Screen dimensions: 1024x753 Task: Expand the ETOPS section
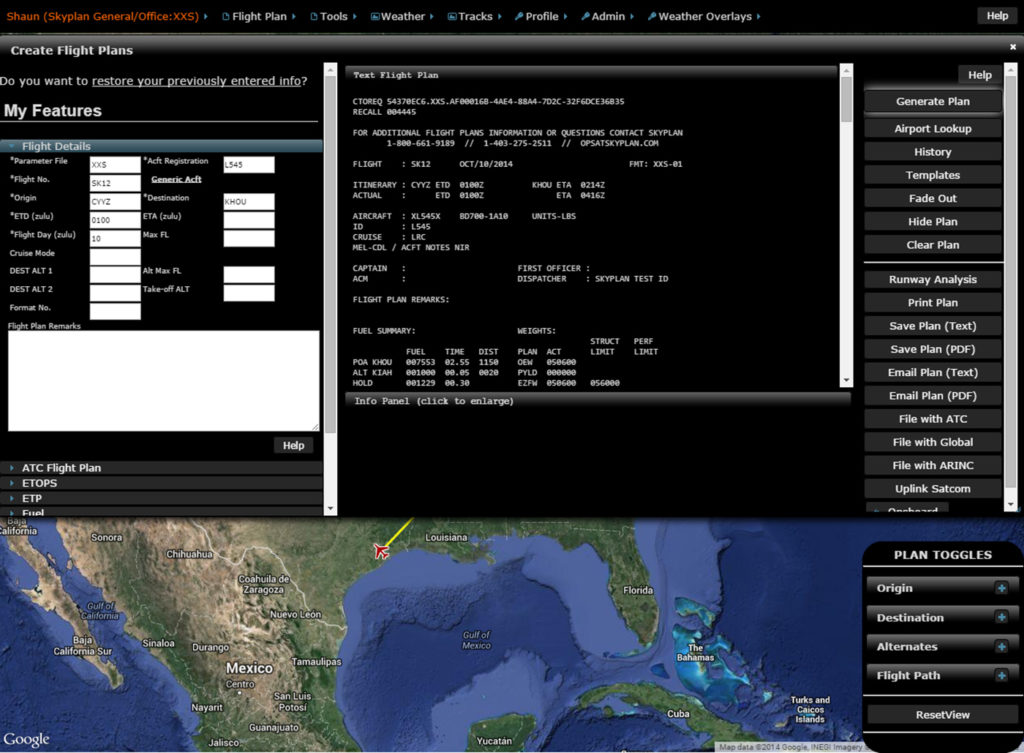[x=161, y=483]
